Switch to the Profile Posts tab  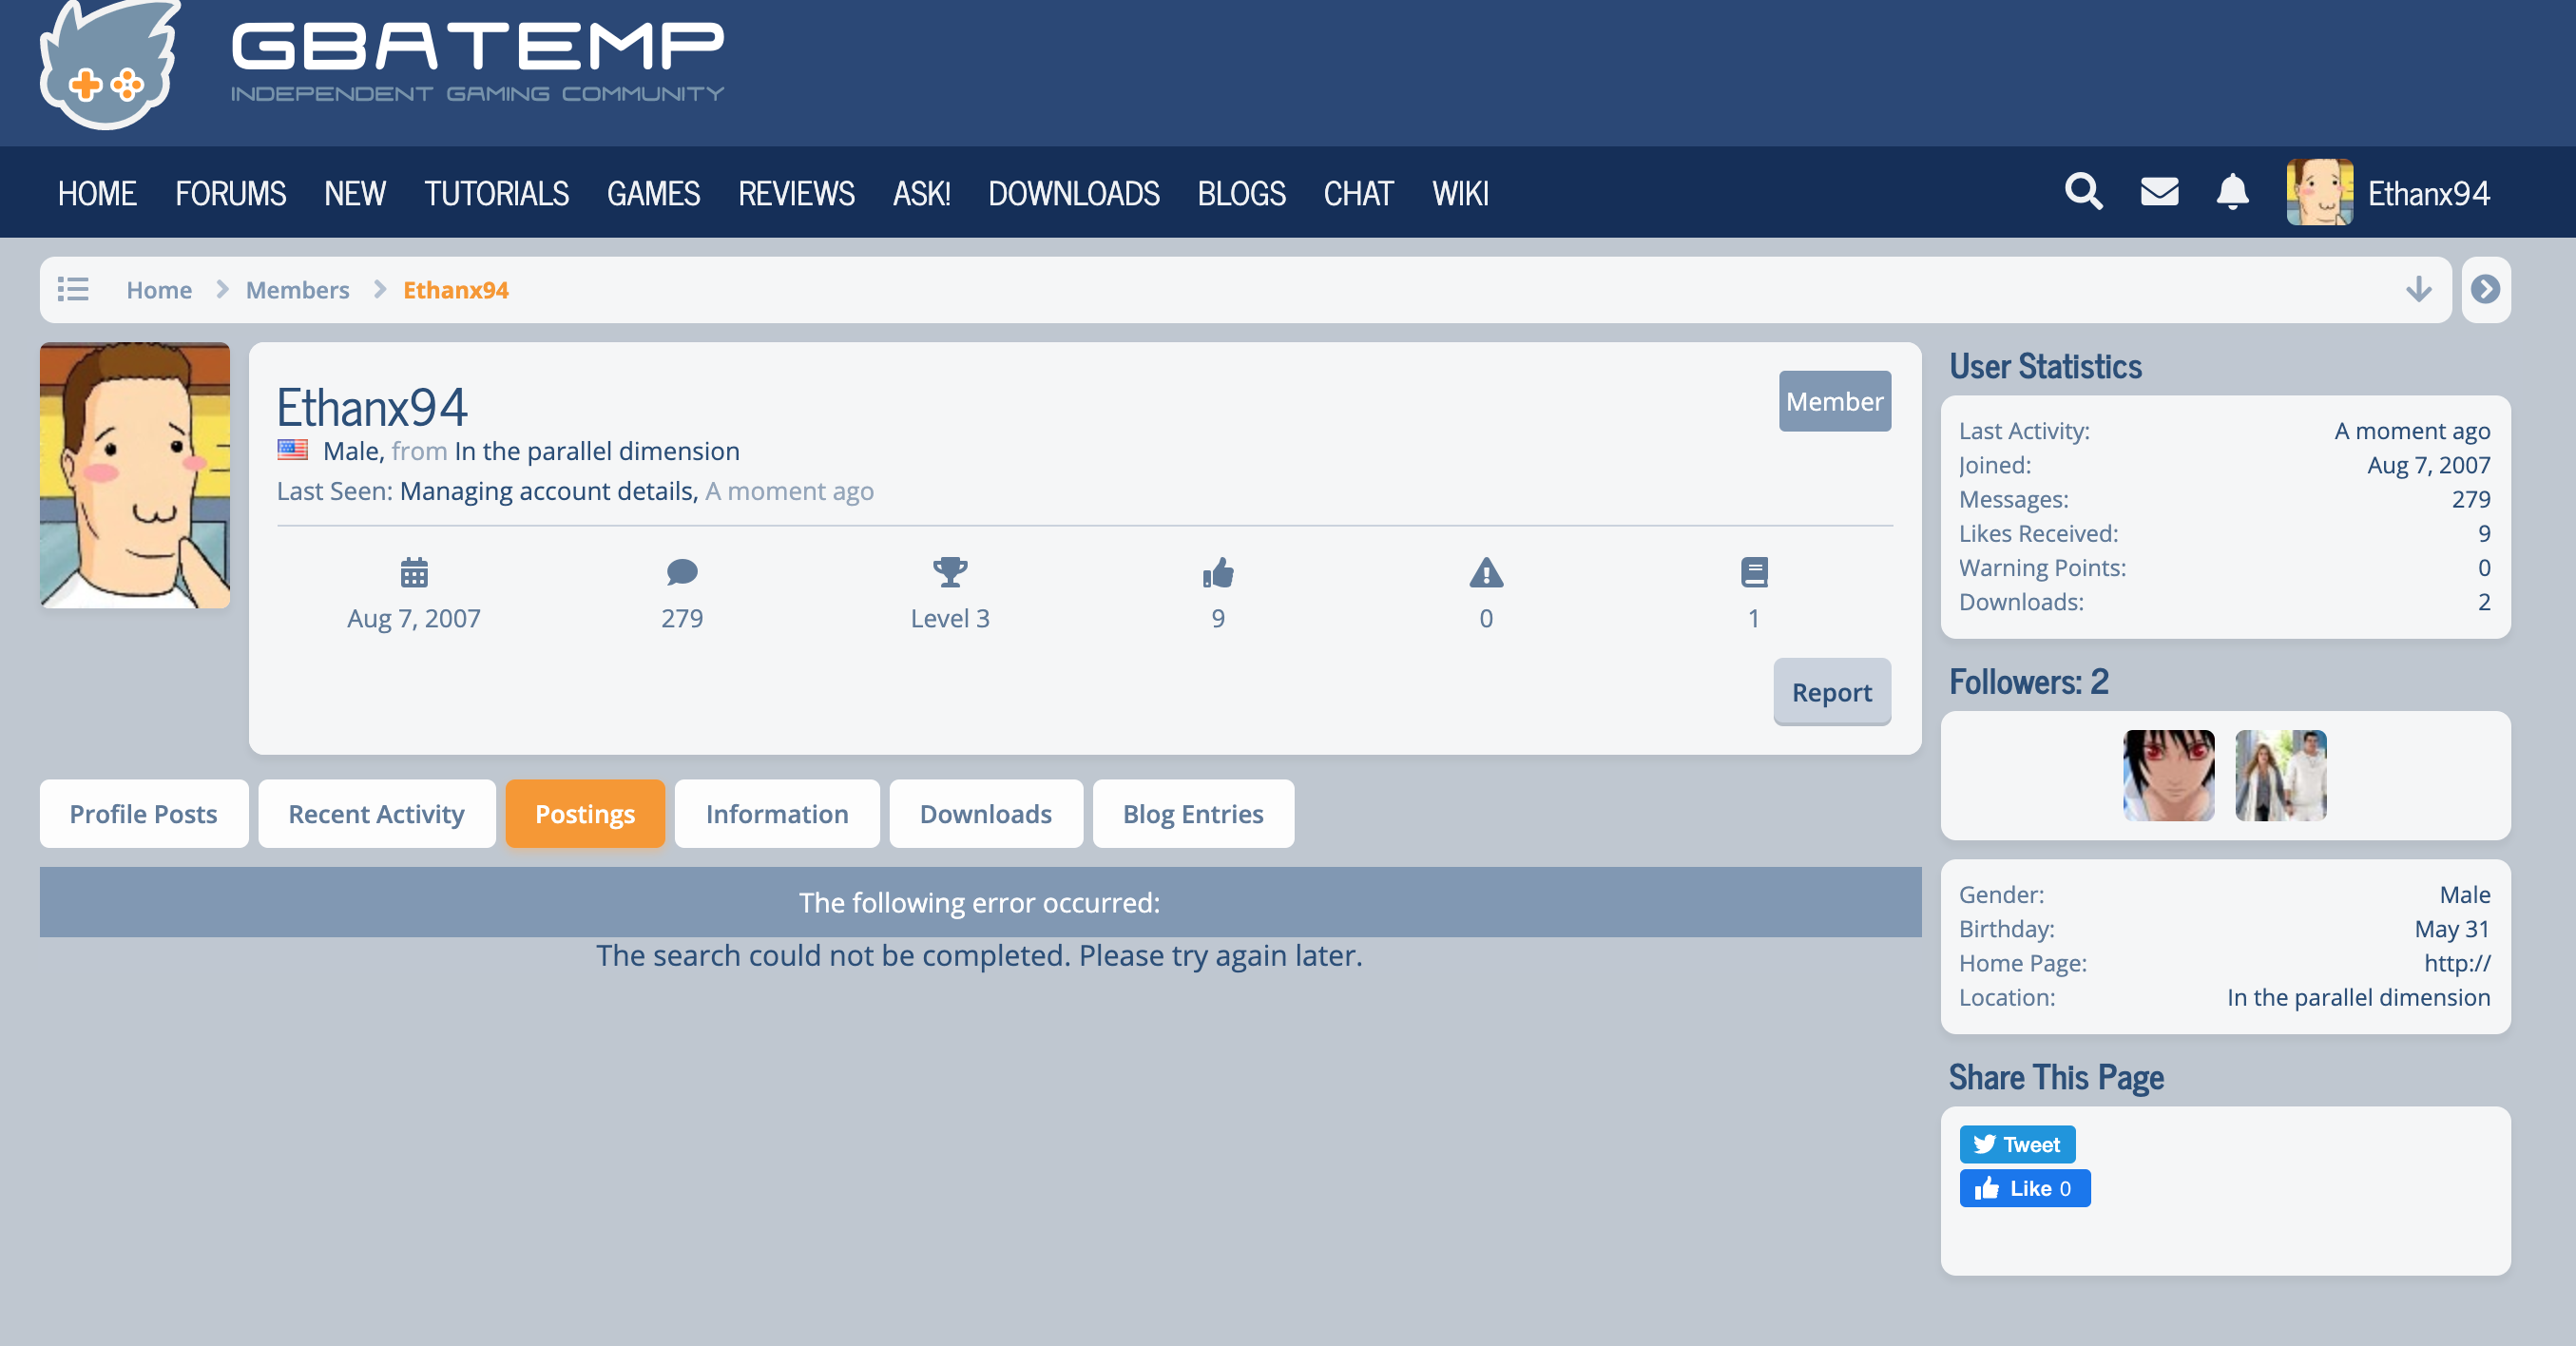144,814
